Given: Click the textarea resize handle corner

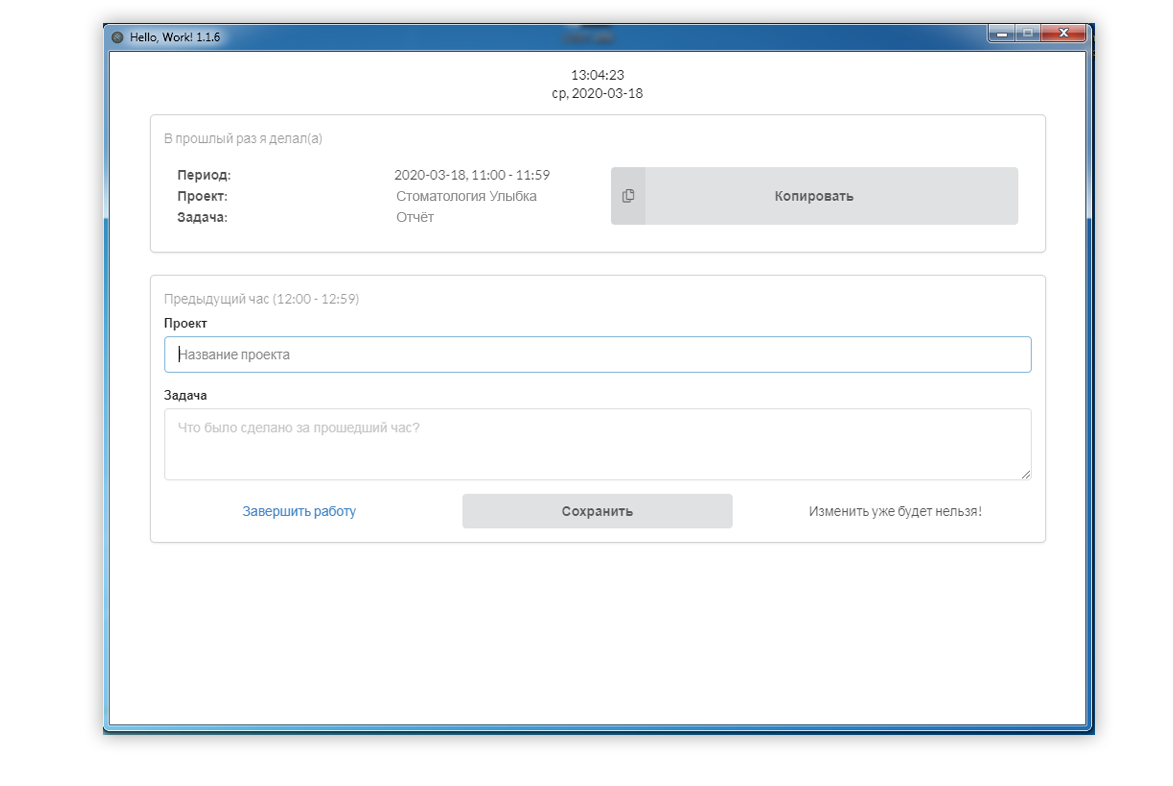Looking at the screenshot, I should [1026, 474].
